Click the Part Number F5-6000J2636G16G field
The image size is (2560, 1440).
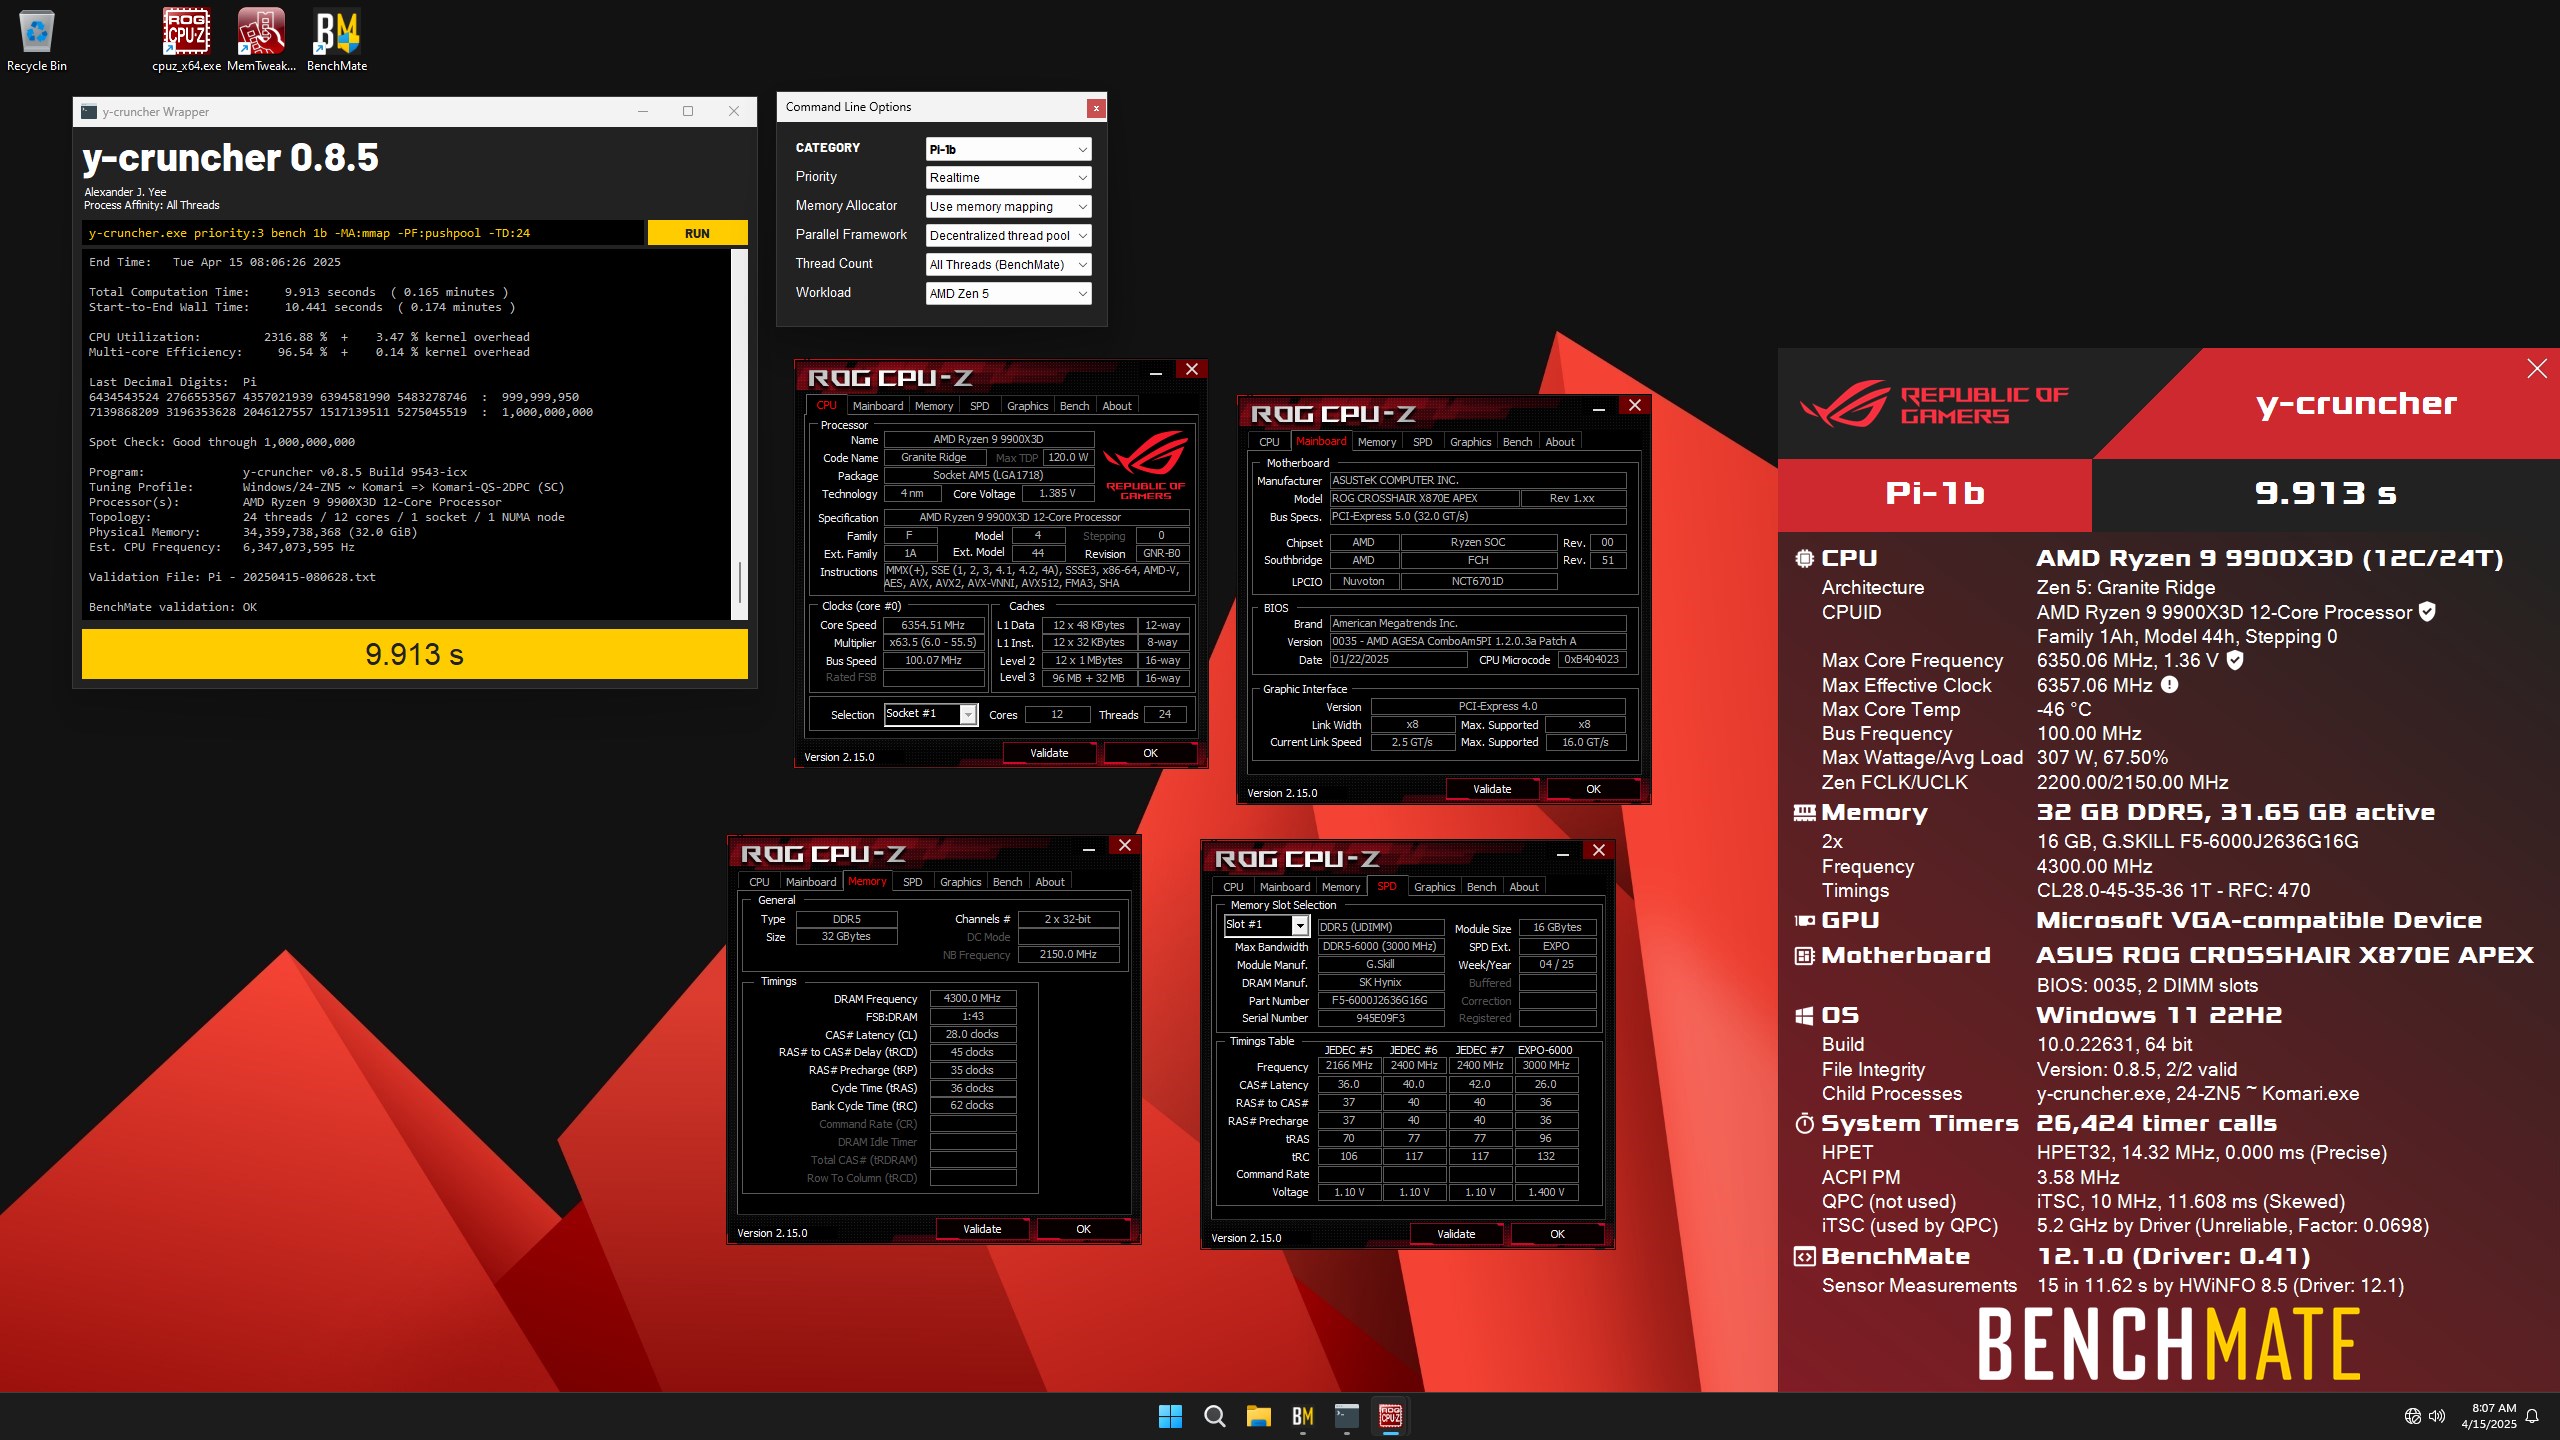1380,1000
